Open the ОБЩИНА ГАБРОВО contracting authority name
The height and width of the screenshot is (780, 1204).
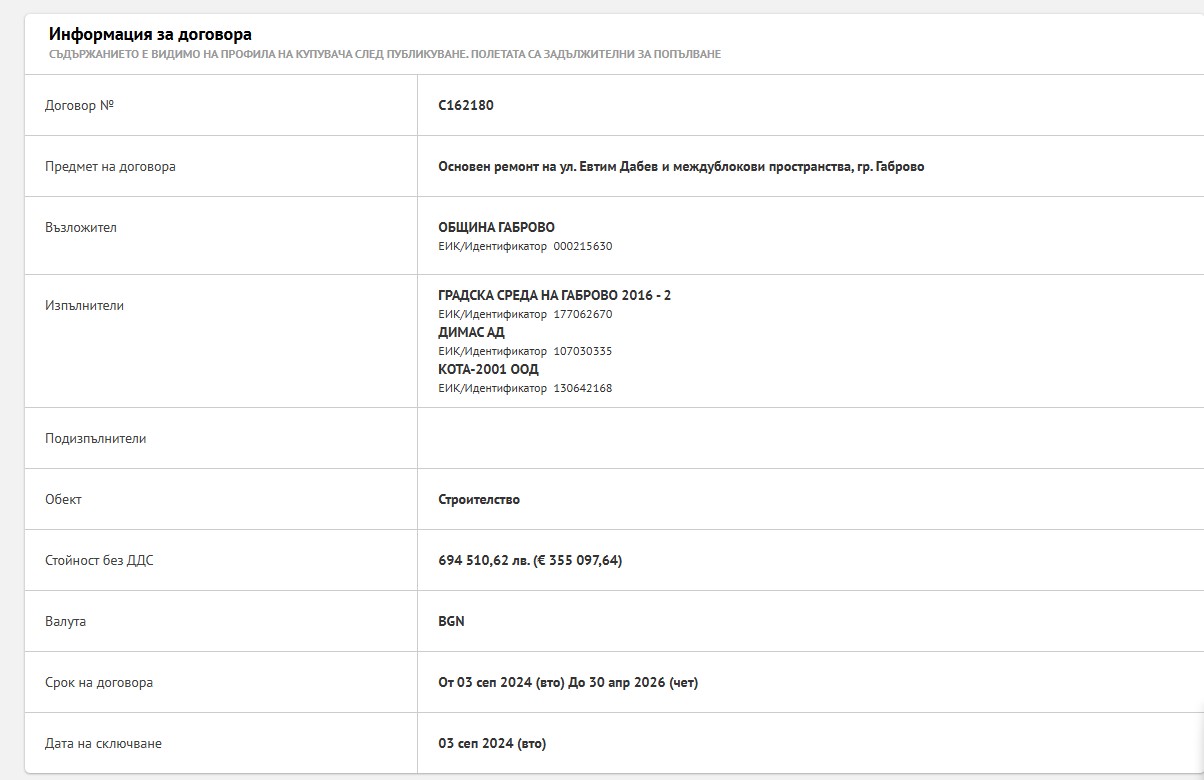496,227
